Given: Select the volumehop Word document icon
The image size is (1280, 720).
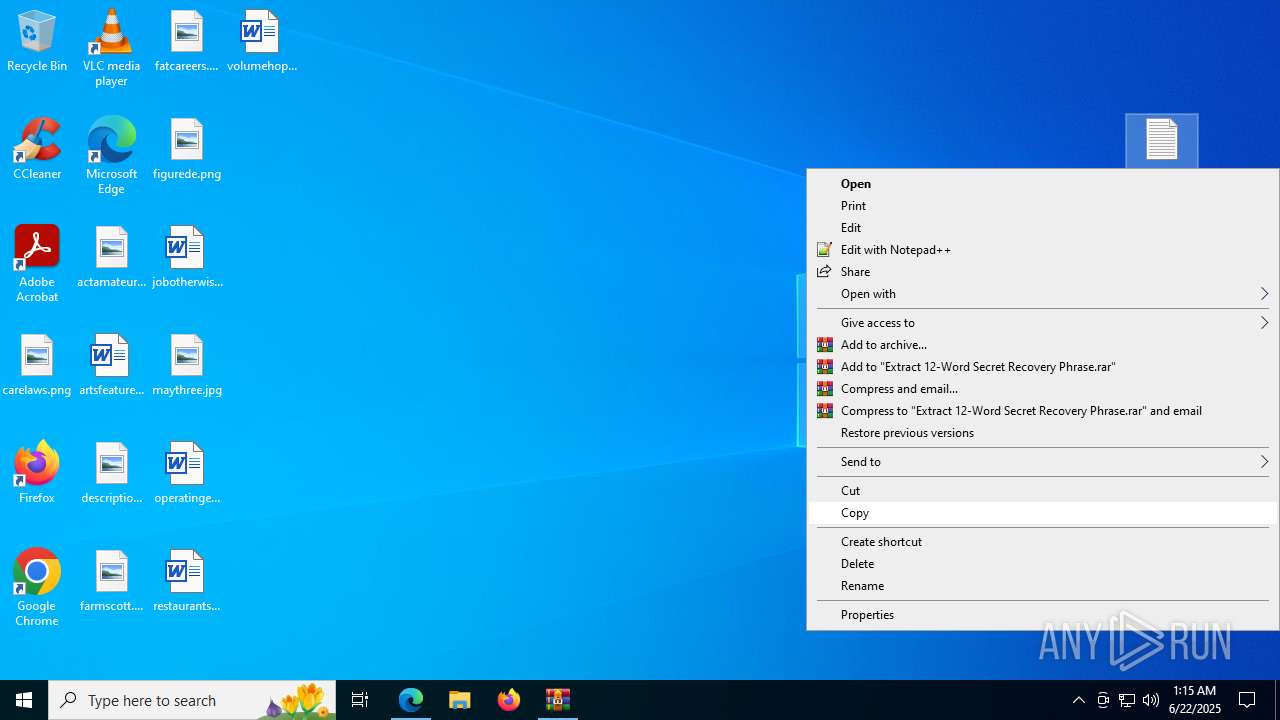Looking at the screenshot, I should tap(262, 42).
